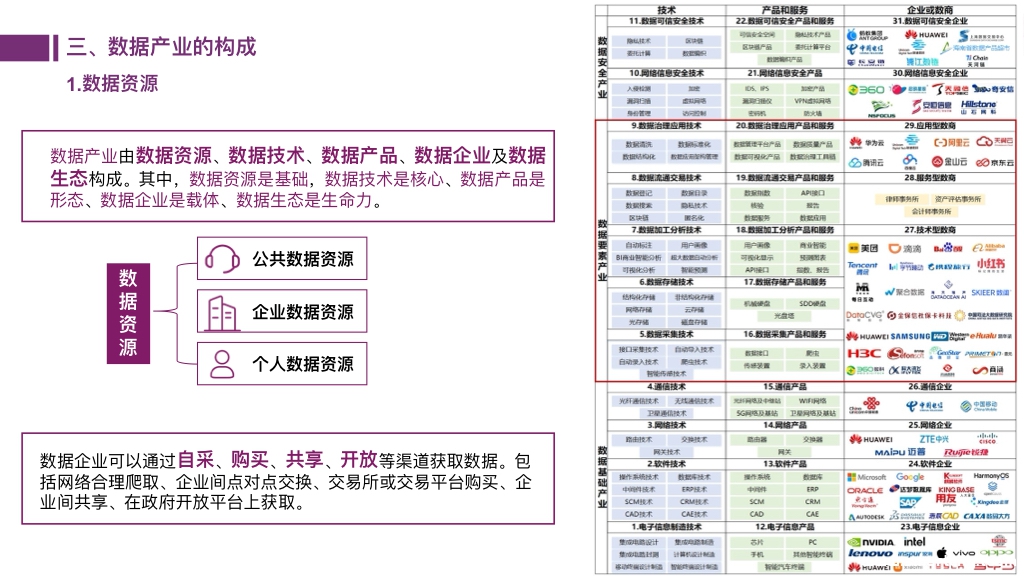The height and width of the screenshot is (576, 1024).
Task: Click heading 21.网络信息安全产品
Action: (x=784, y=73)
